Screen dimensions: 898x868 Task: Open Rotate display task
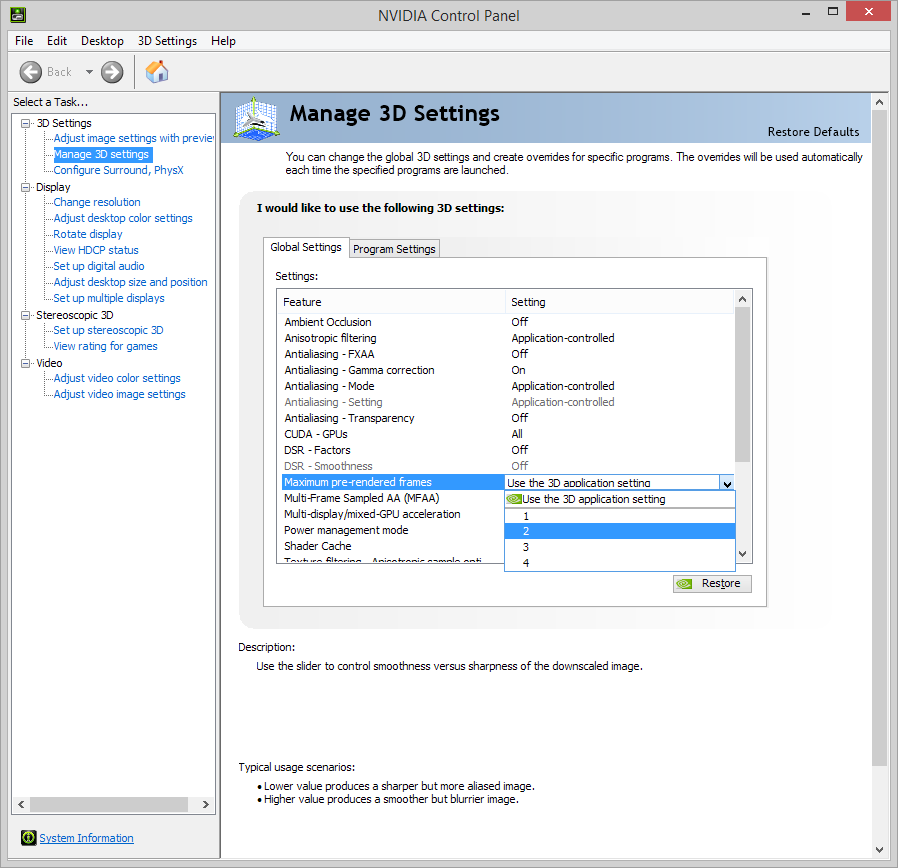(x=88, y=234)
